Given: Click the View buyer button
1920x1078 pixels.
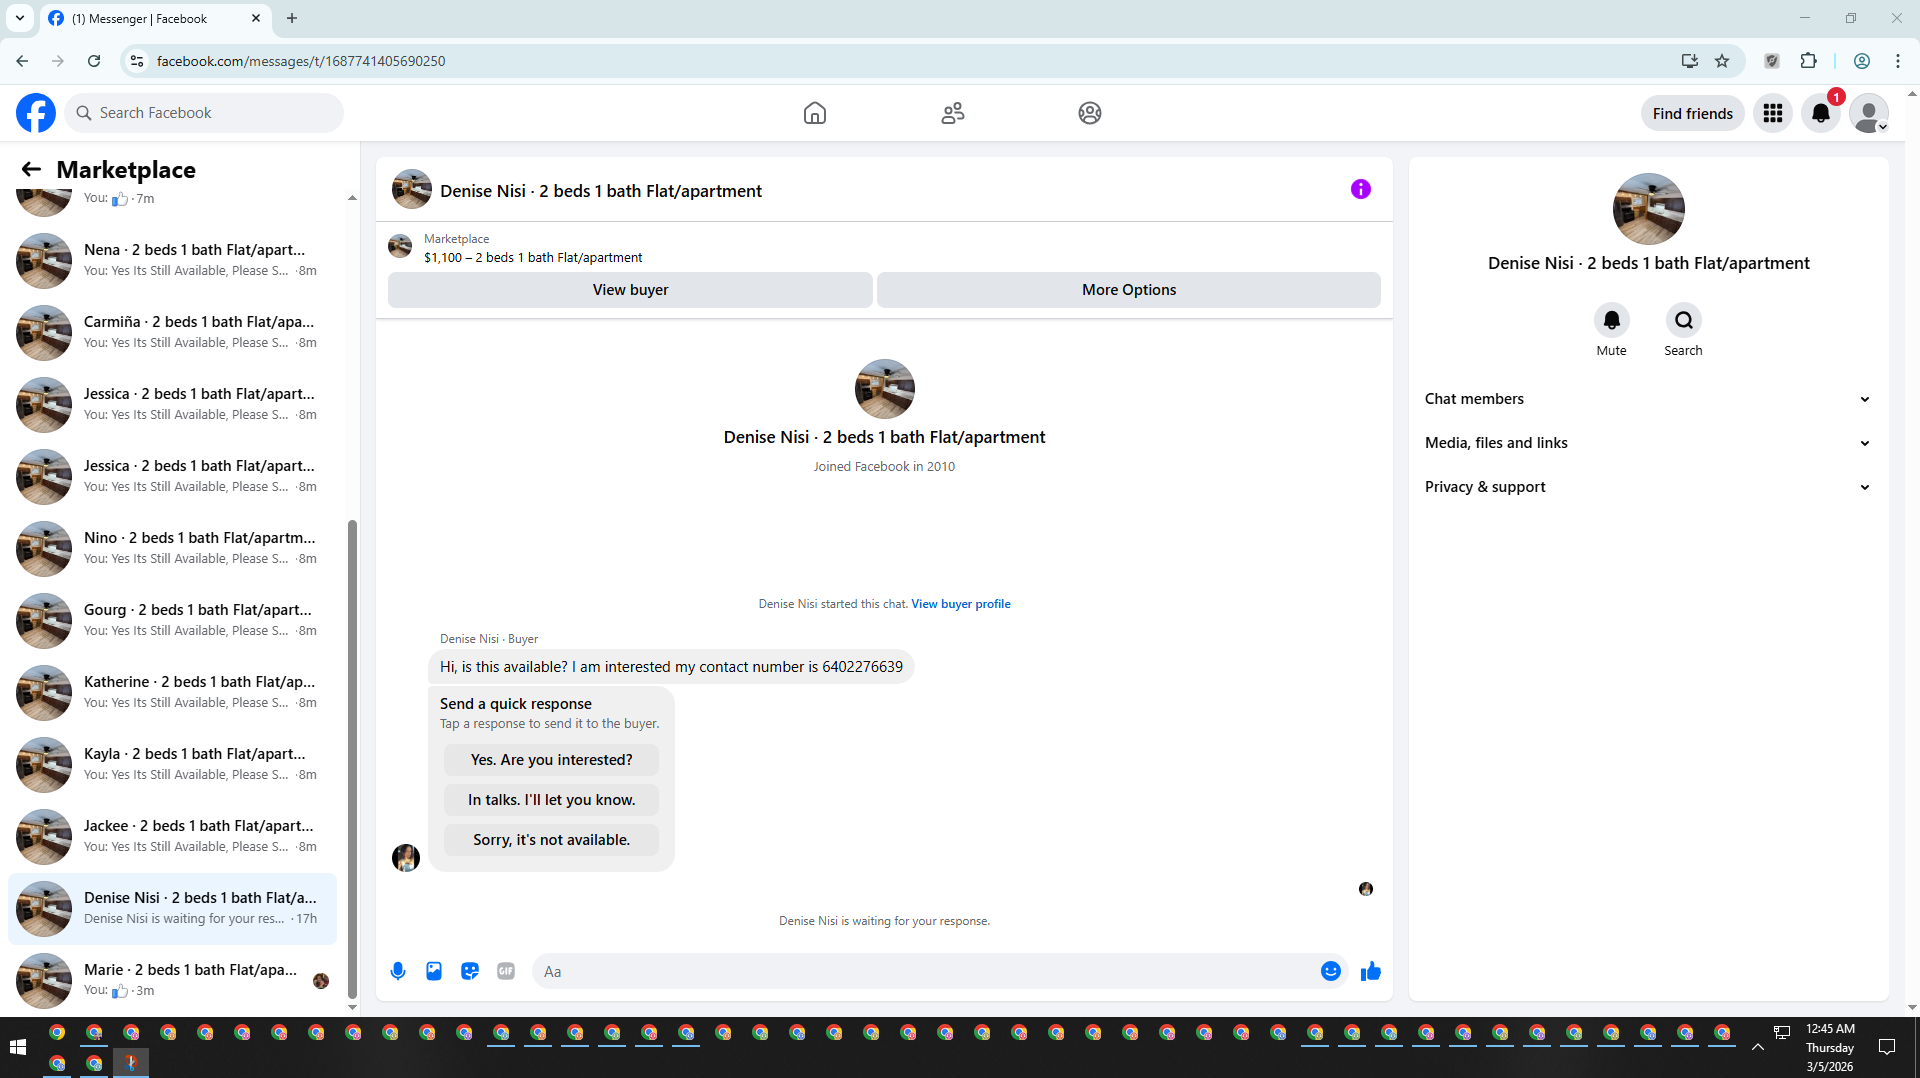Looking at the screenshot, I should tap(630, 290).
